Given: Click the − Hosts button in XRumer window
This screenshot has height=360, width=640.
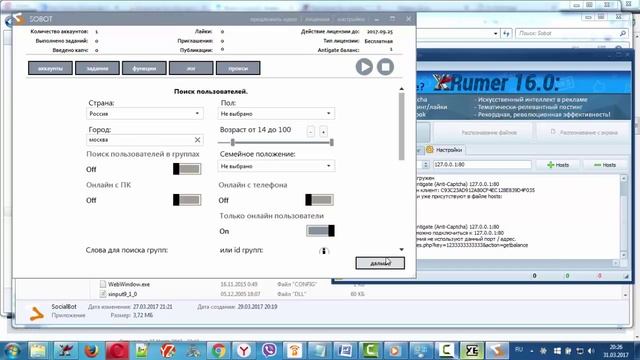Looking at the screenshot, I should (x=605, y=165).
